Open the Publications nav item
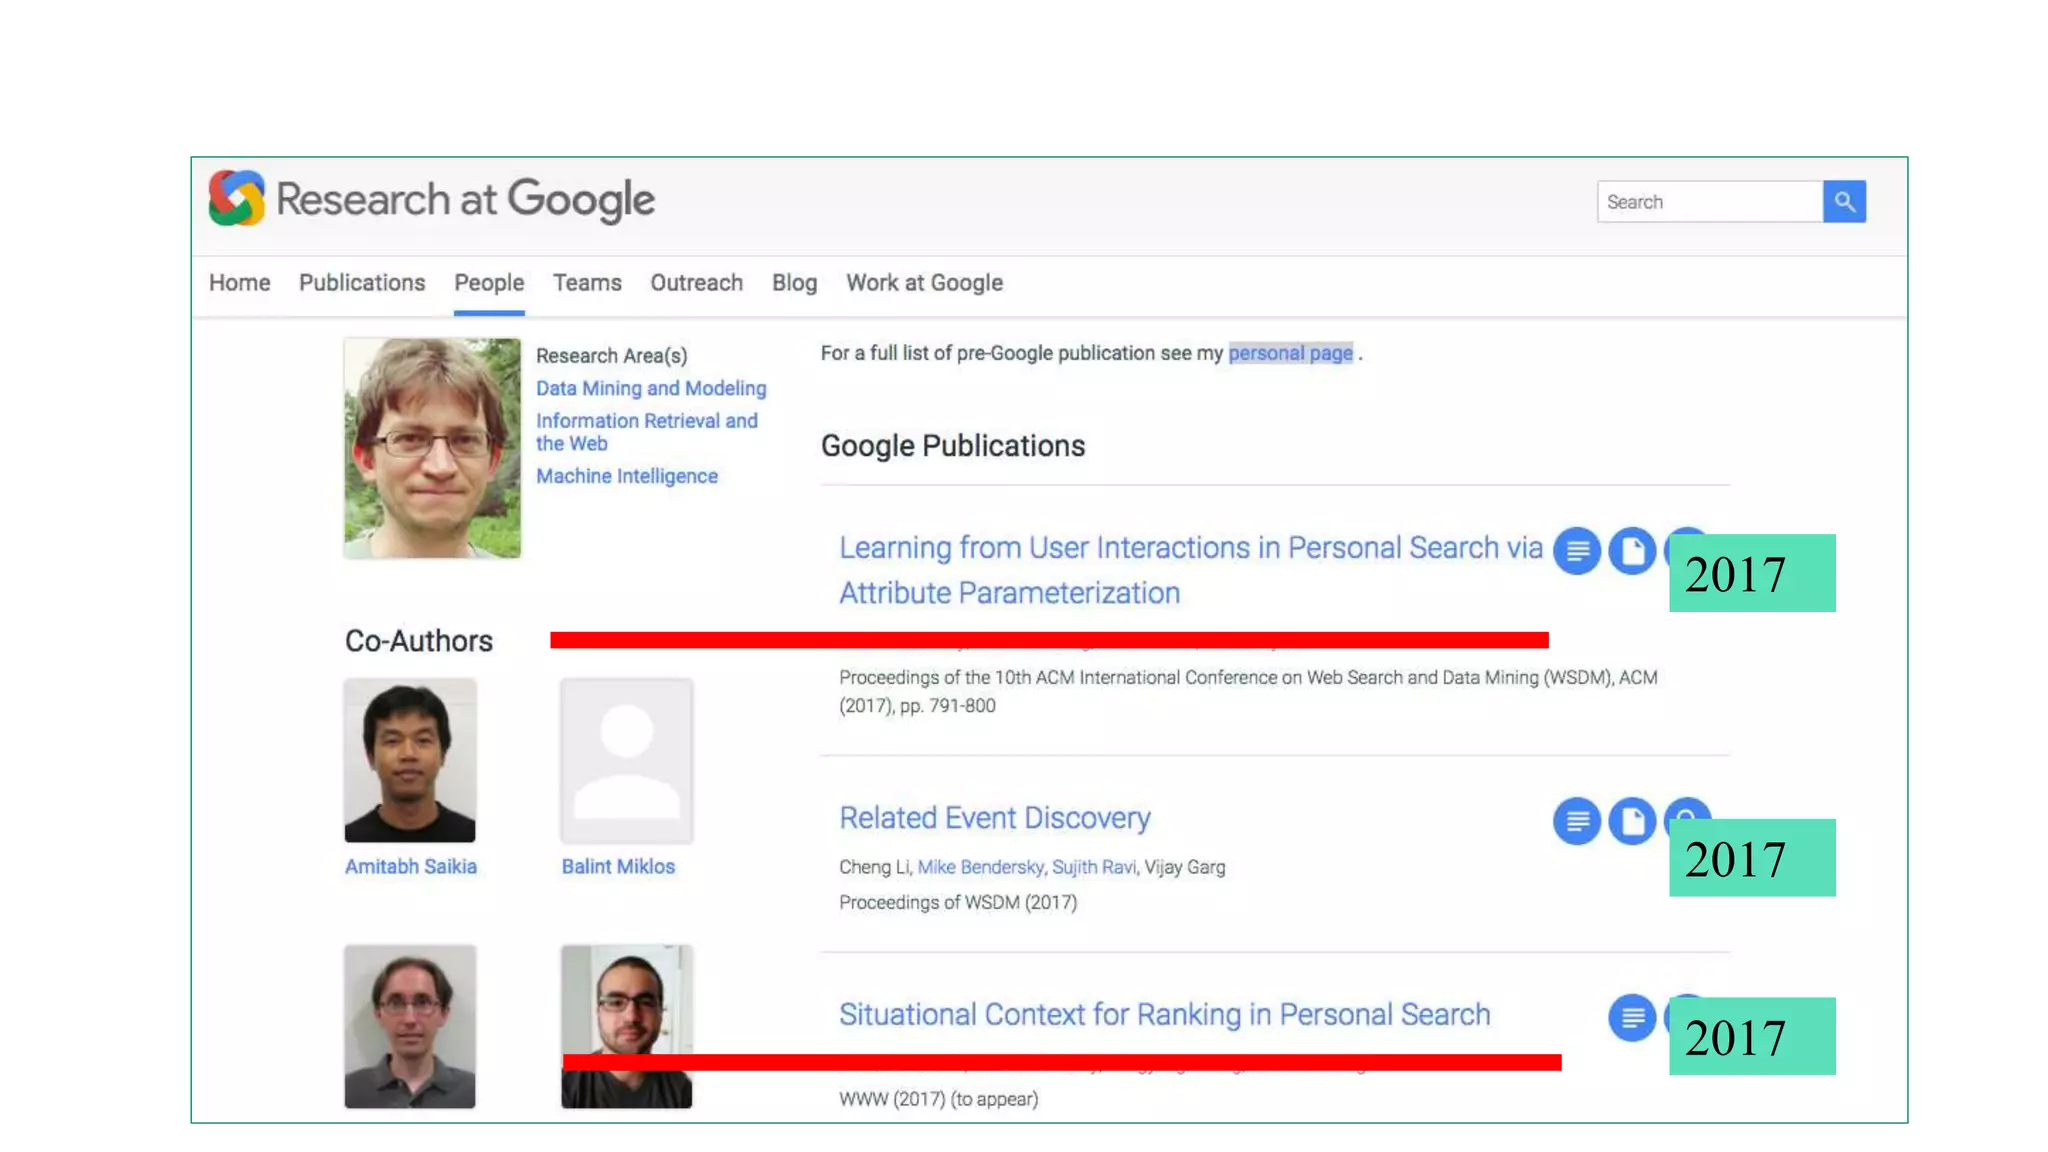This screenshot has width=2048, height=1152. (362, 283)
